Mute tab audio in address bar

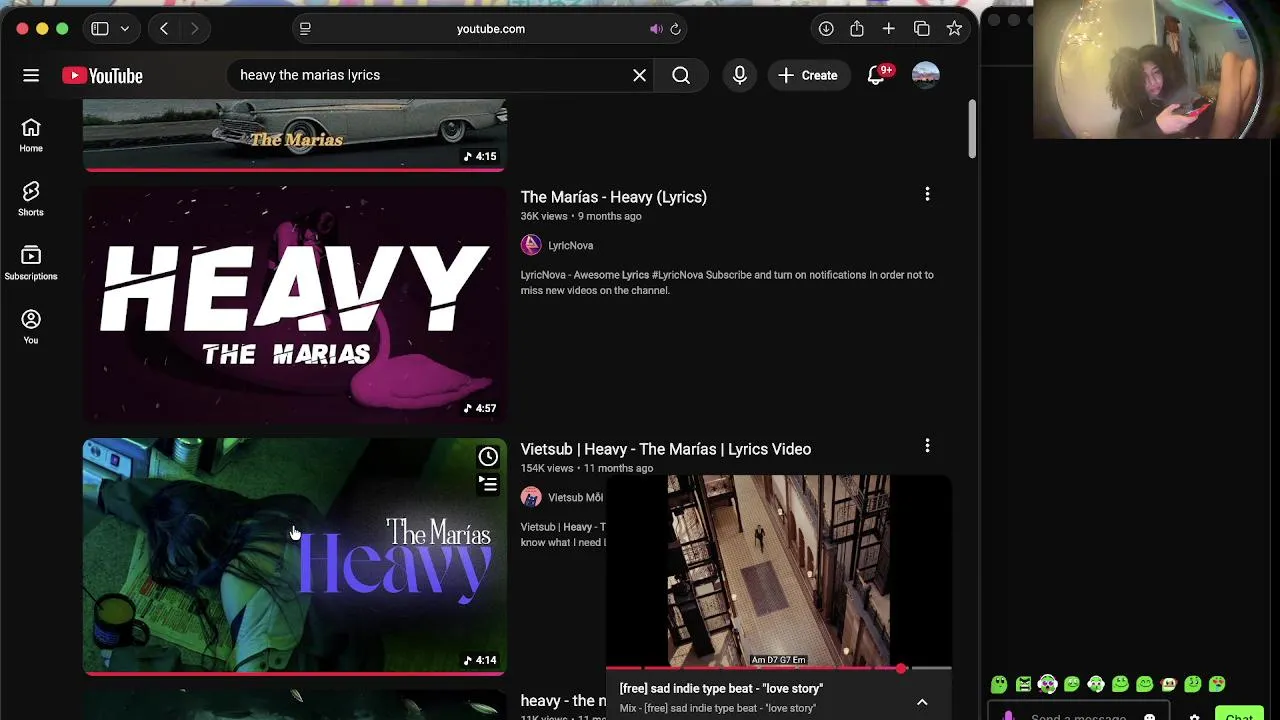pos(656,29)
